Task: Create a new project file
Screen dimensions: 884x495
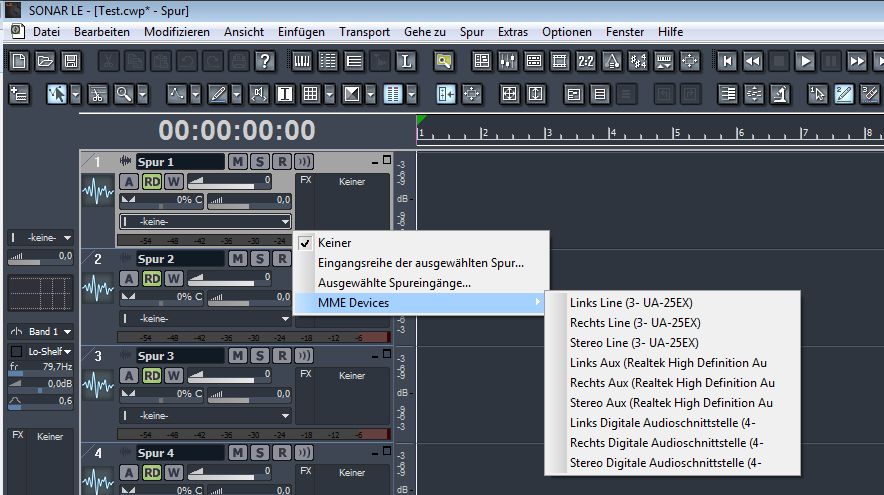Action: [19, 61]
